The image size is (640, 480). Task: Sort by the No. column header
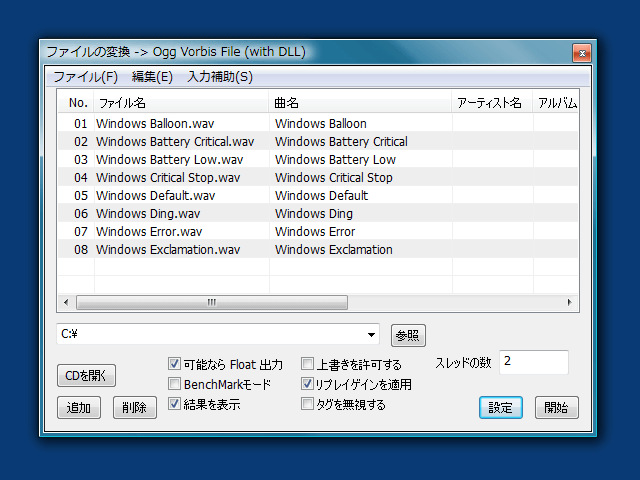(76, 102)
